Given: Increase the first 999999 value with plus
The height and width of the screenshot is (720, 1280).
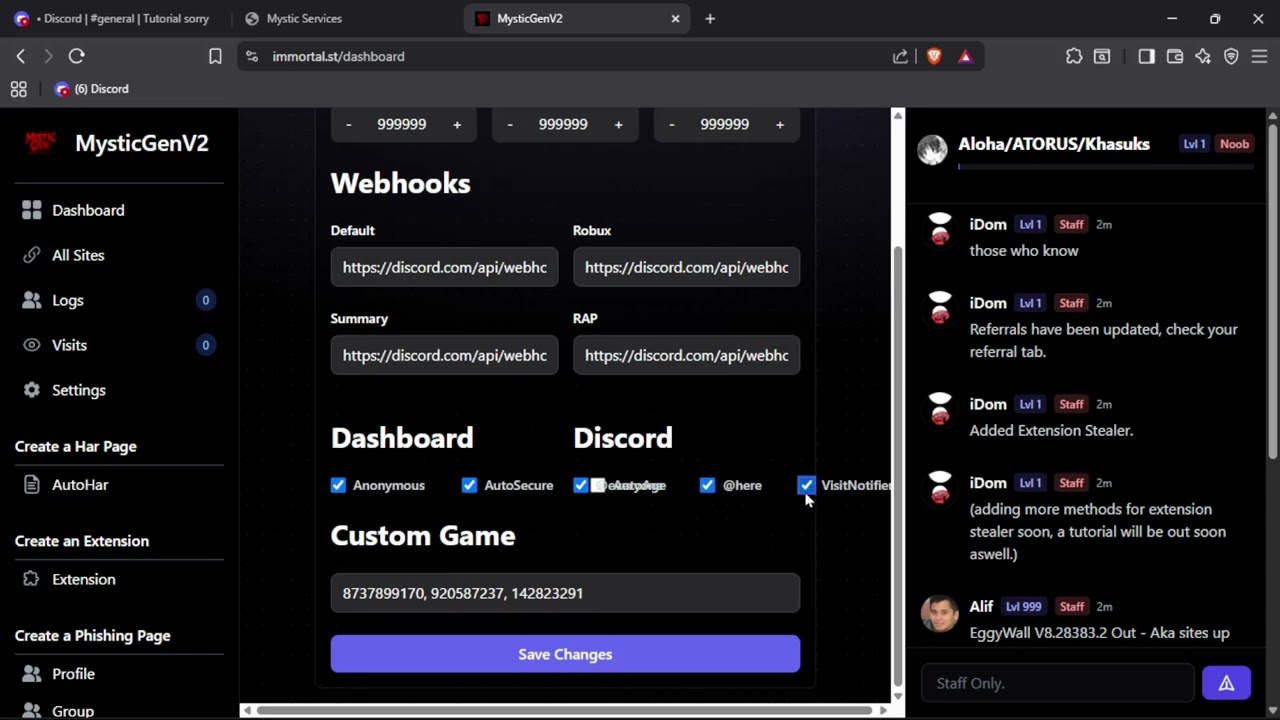Looking at the screenshot, I should pyautogui.click(x=457, y=124).
